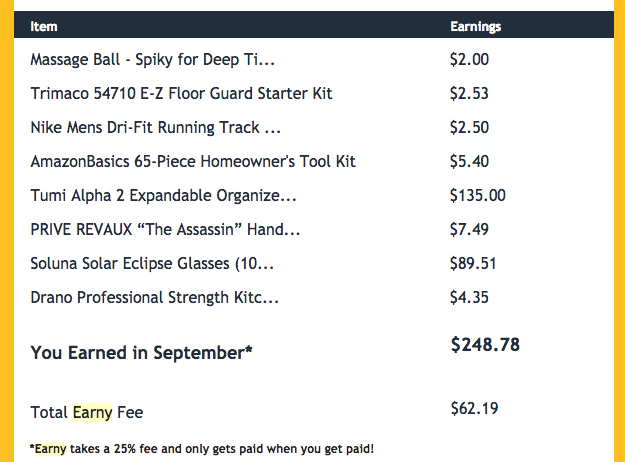
Task: Select the $89.51 earnings value
Action: coord(474,263)
